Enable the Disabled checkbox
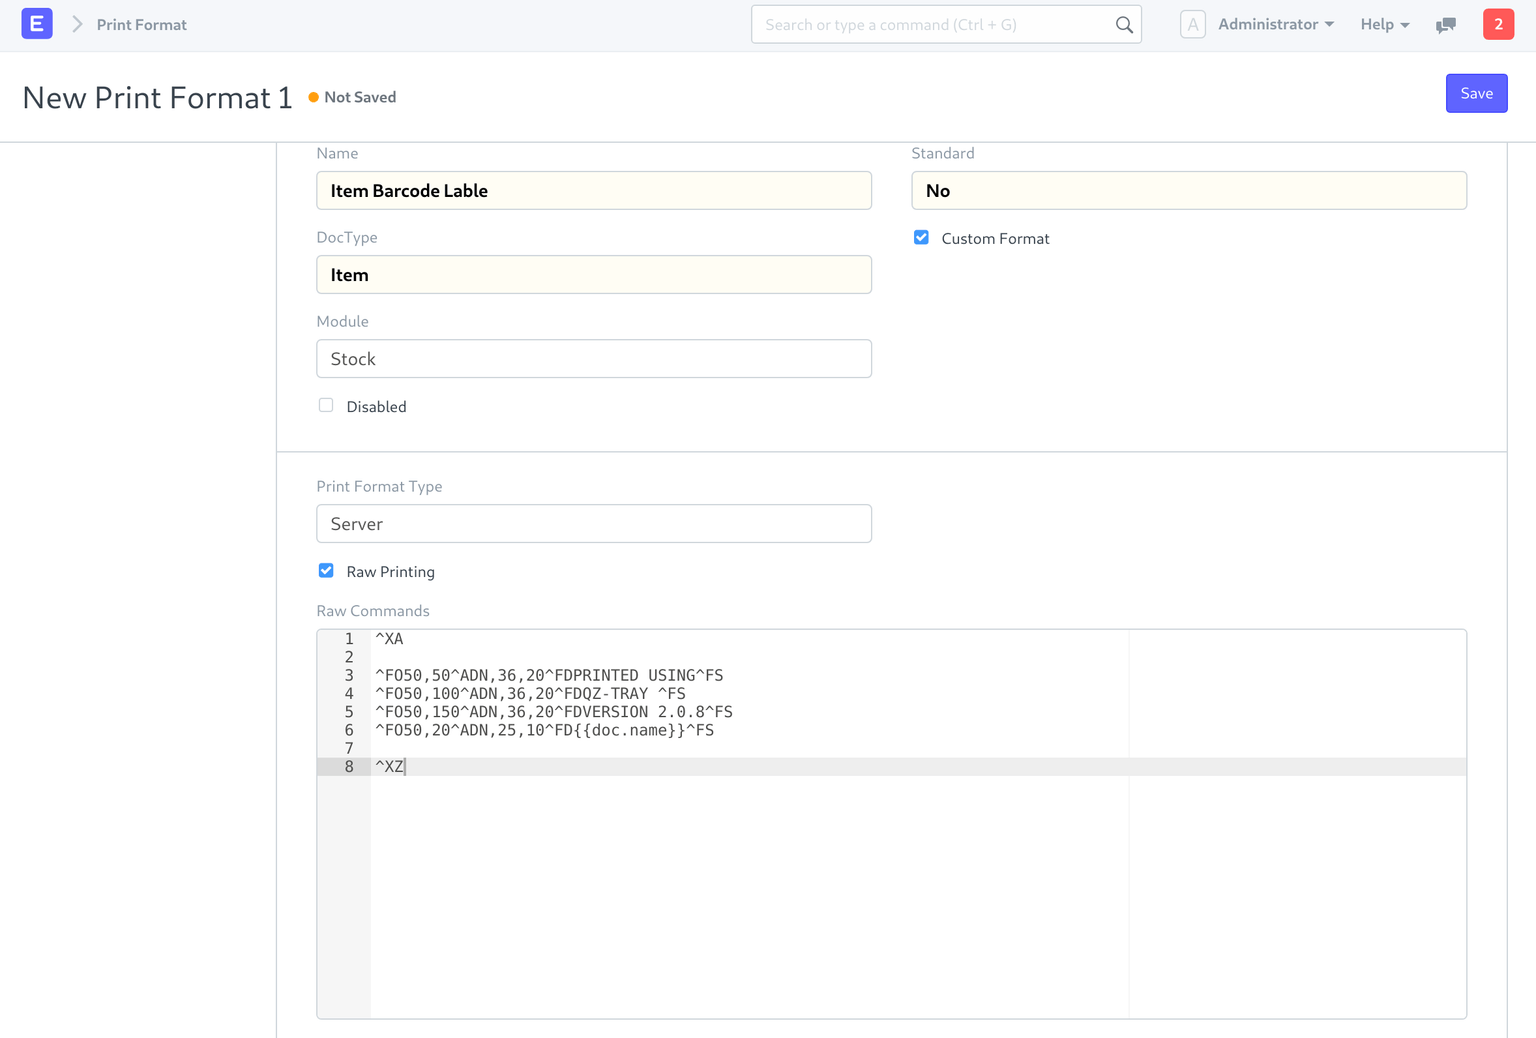The width and height of the screenshot is (1536, 1038). tap(326, 406)
